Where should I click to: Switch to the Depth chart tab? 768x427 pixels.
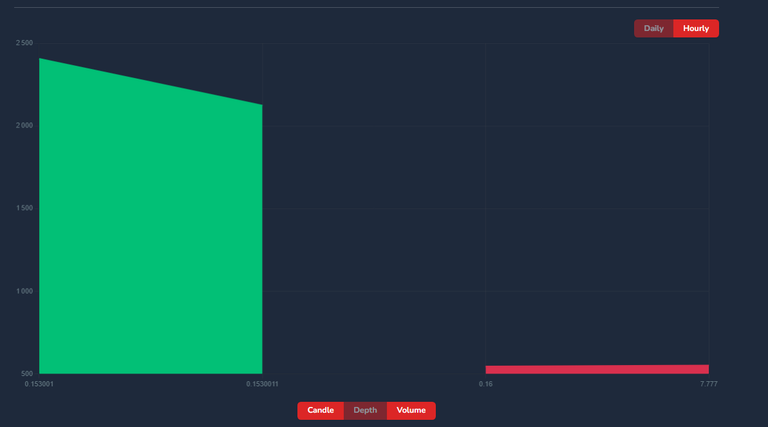tap(365, 410)
